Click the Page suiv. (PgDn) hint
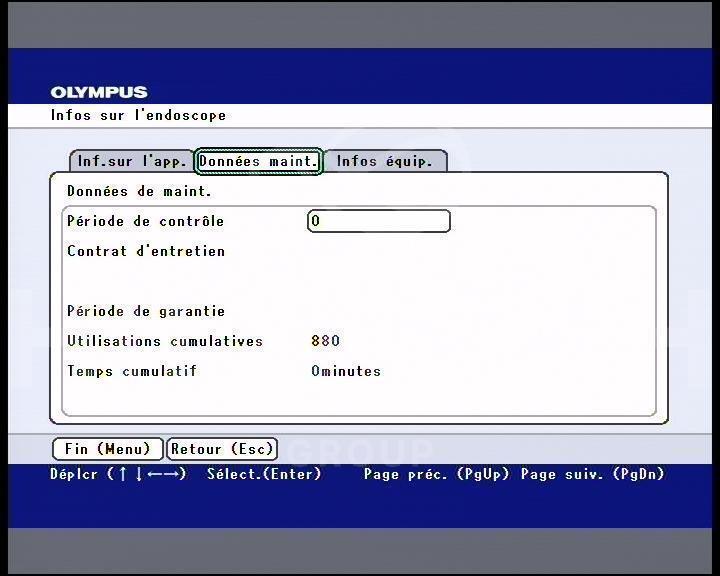Image resolution: width=720 pixels, height=576 pixels. point(593,474)
